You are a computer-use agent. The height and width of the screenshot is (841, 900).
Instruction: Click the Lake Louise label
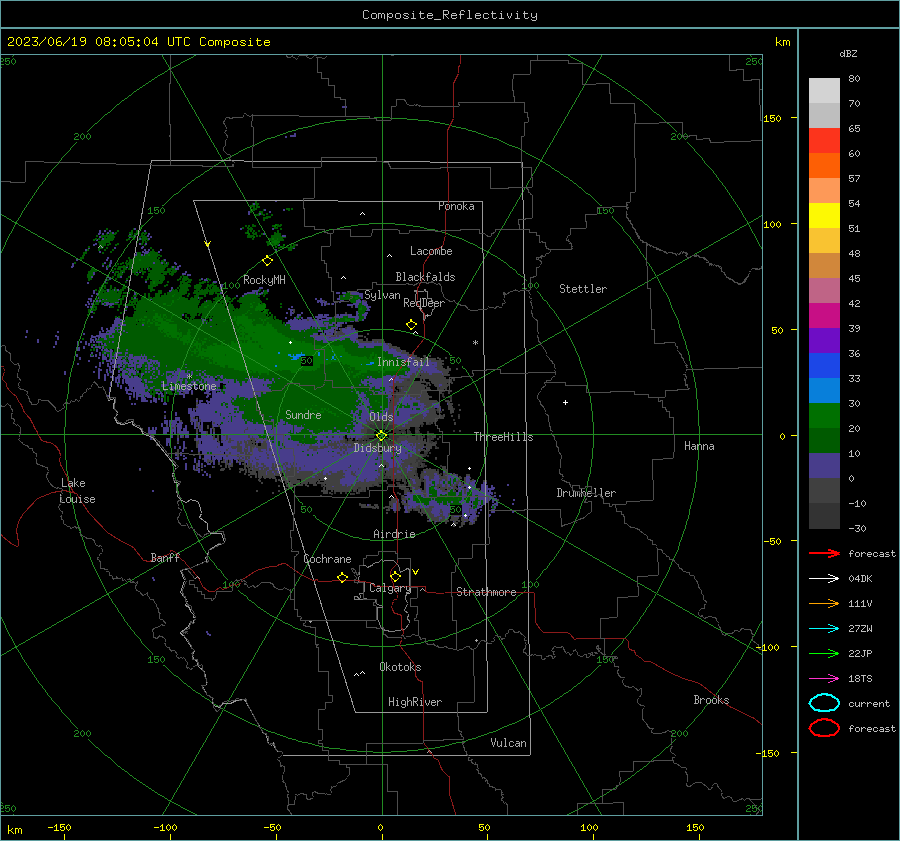coord(77,491)
